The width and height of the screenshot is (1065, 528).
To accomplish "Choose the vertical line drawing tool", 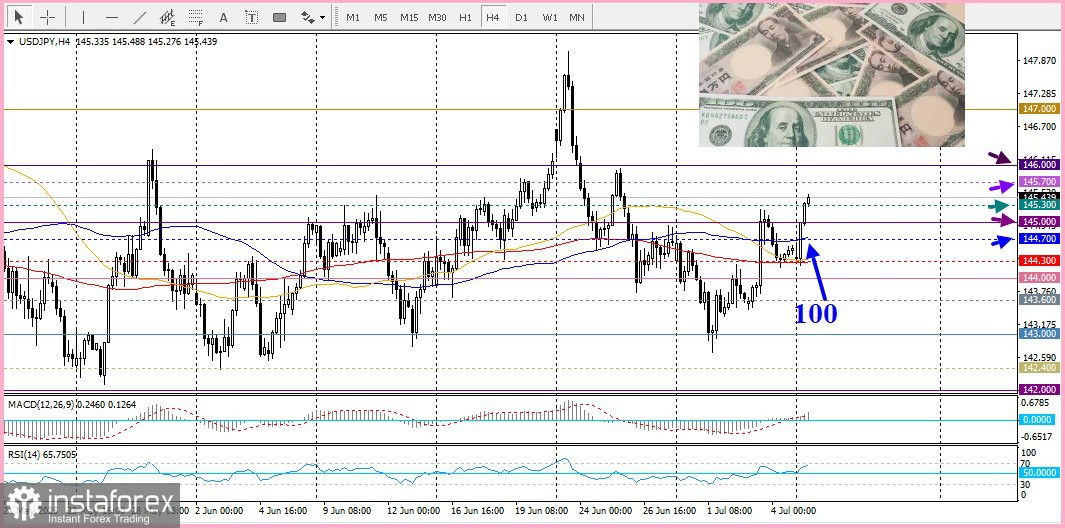I will (x=84, y=17).
